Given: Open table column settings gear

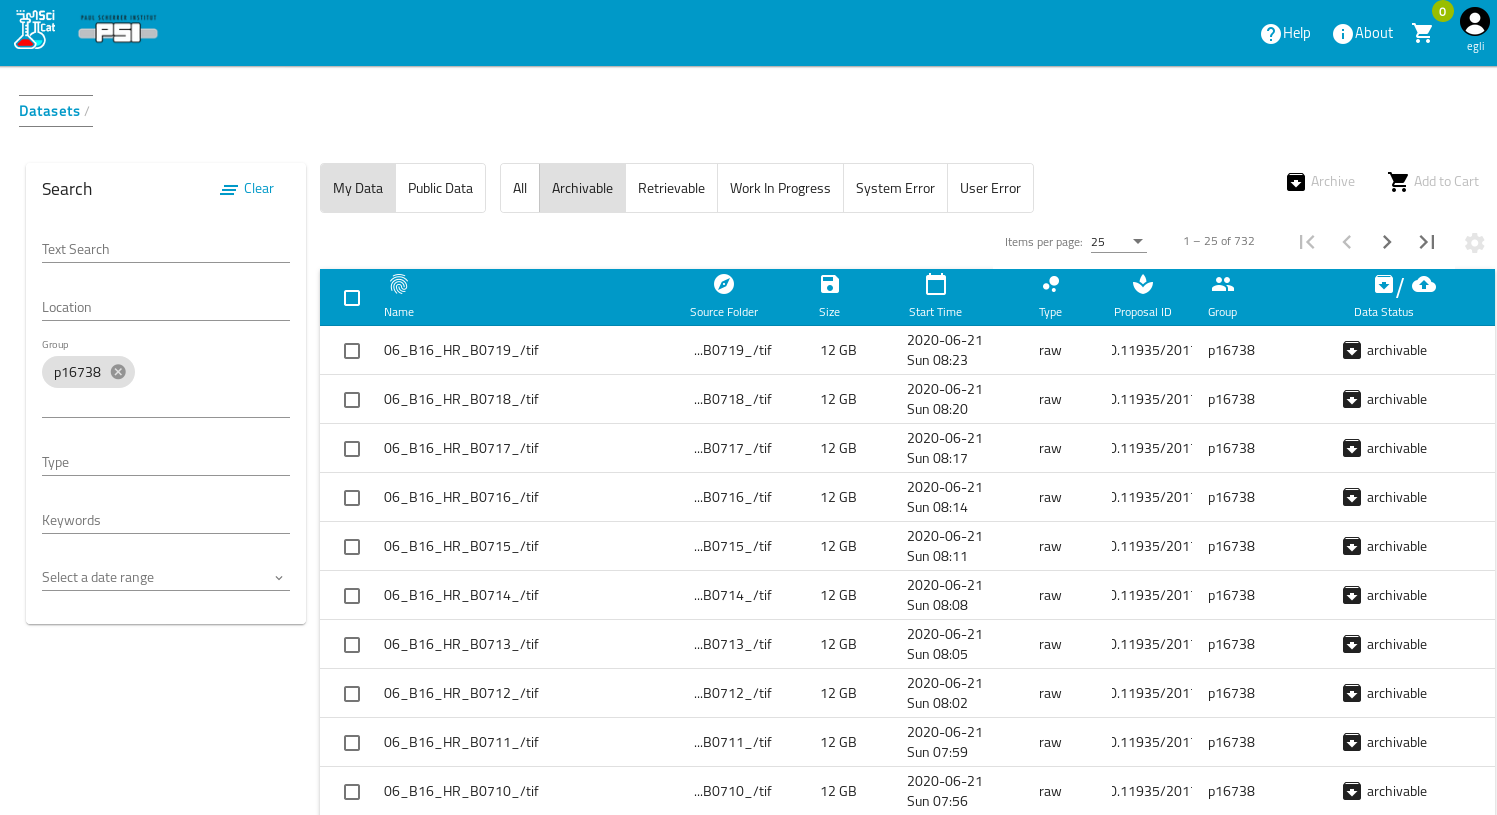Looking at the screenshot, I should point(1474,243).
